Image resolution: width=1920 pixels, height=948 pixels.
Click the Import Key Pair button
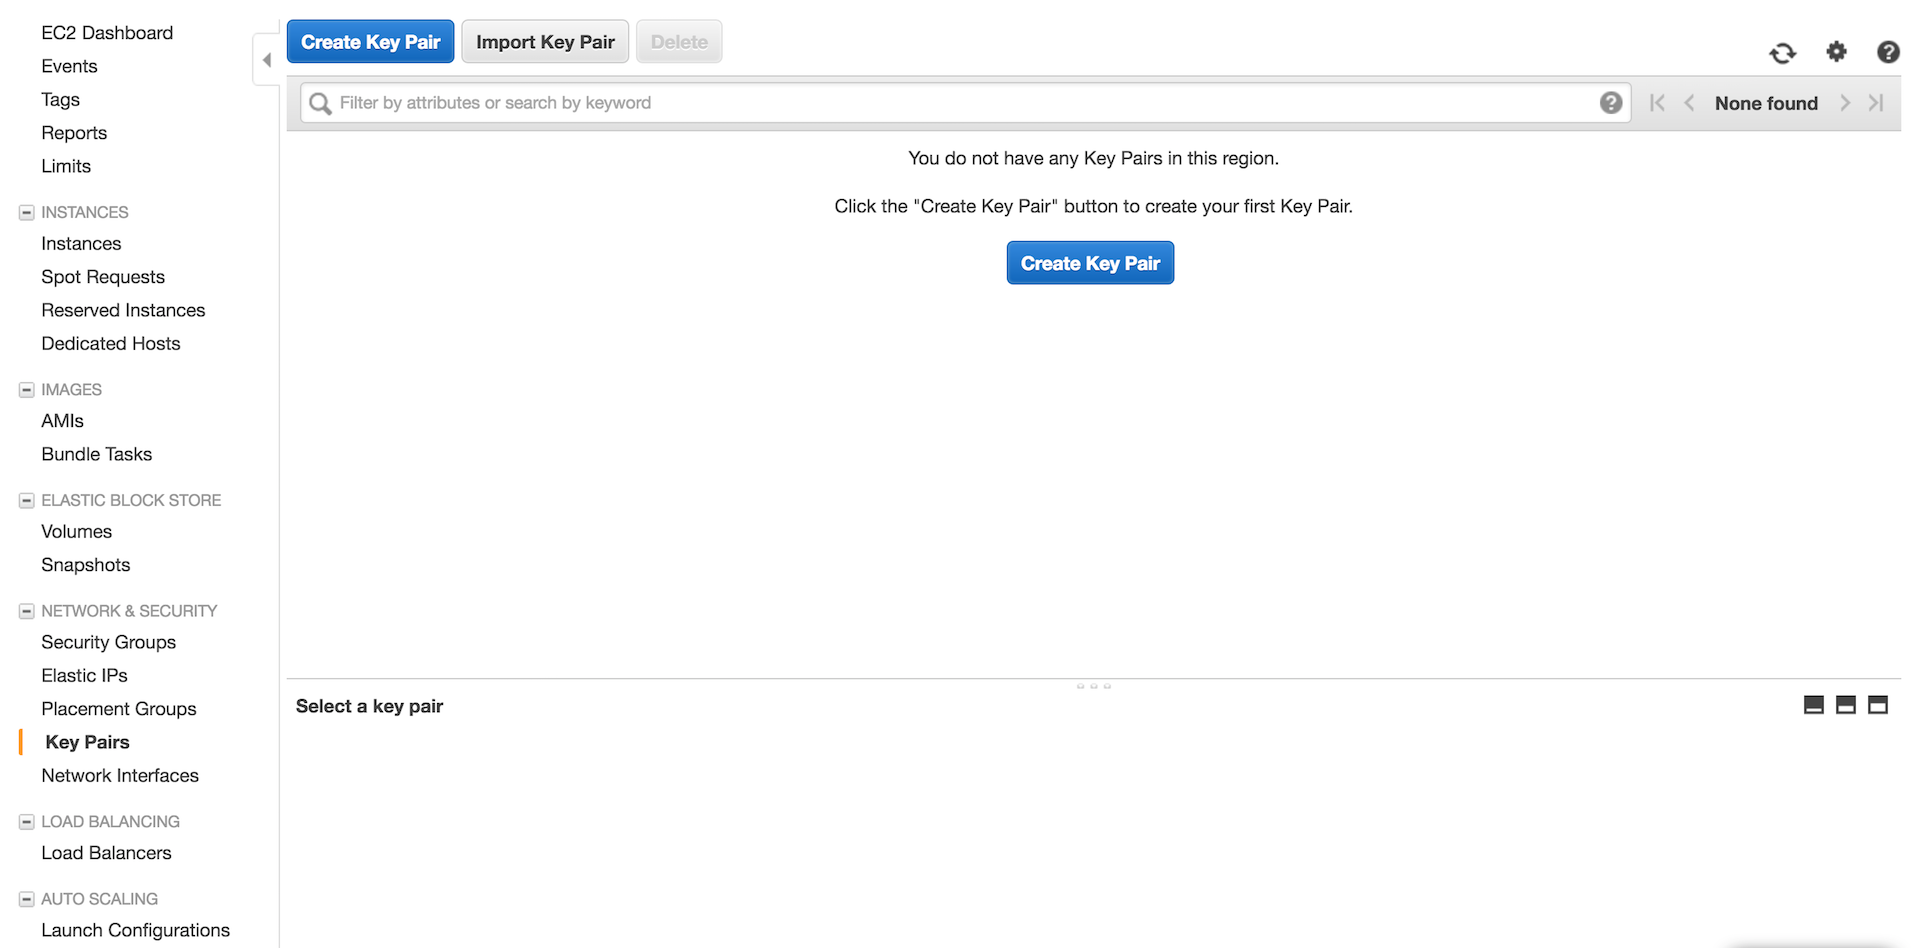pos(545,42)
